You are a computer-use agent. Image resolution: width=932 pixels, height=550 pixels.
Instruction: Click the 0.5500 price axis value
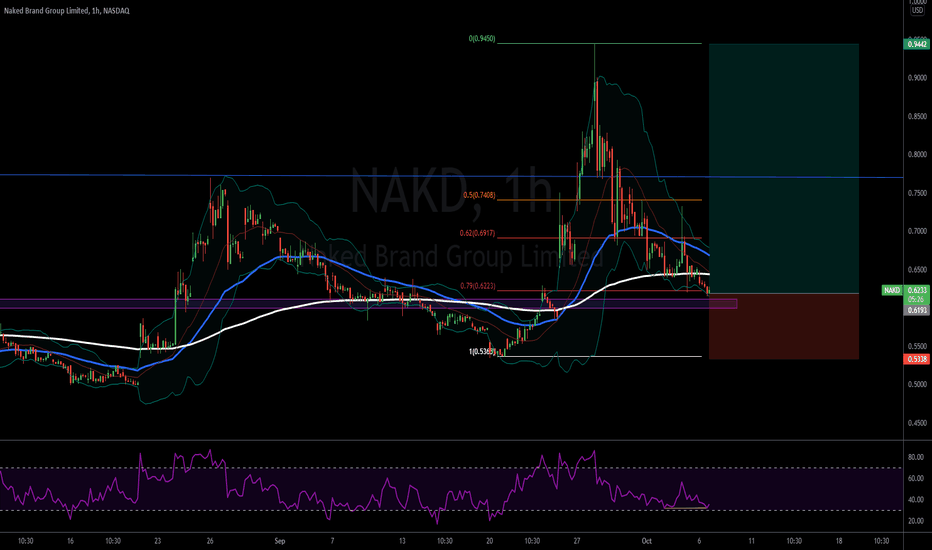pos(917,346)
